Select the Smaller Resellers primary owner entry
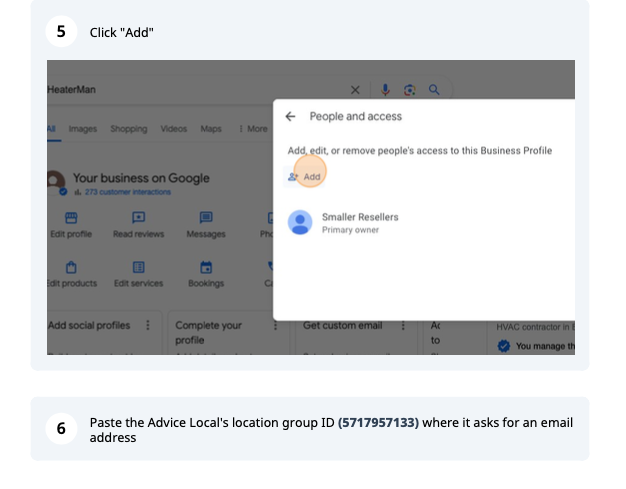 pyautogui.click(x=343, y=223)
